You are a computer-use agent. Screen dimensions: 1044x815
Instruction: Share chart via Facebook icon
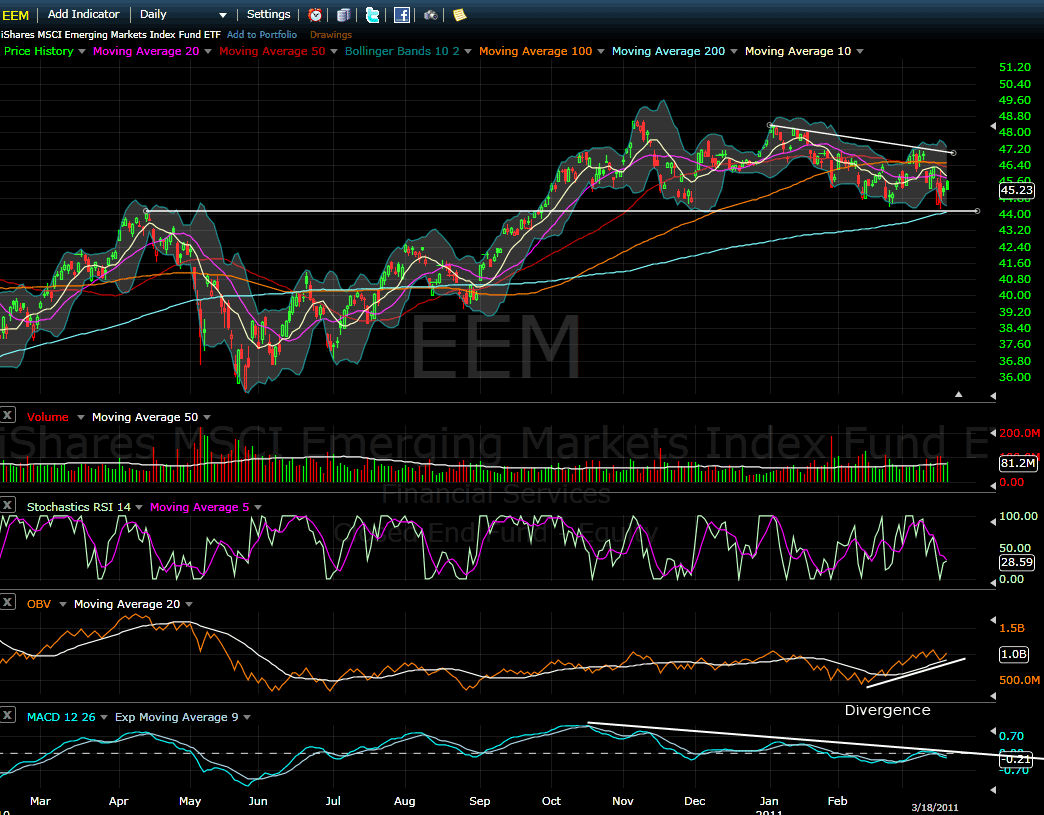pos(401,15)
